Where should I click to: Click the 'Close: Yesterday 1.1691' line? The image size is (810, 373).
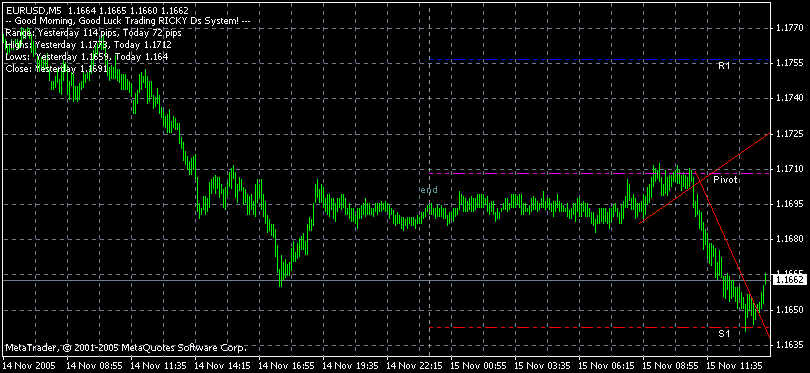click(56, 68)
